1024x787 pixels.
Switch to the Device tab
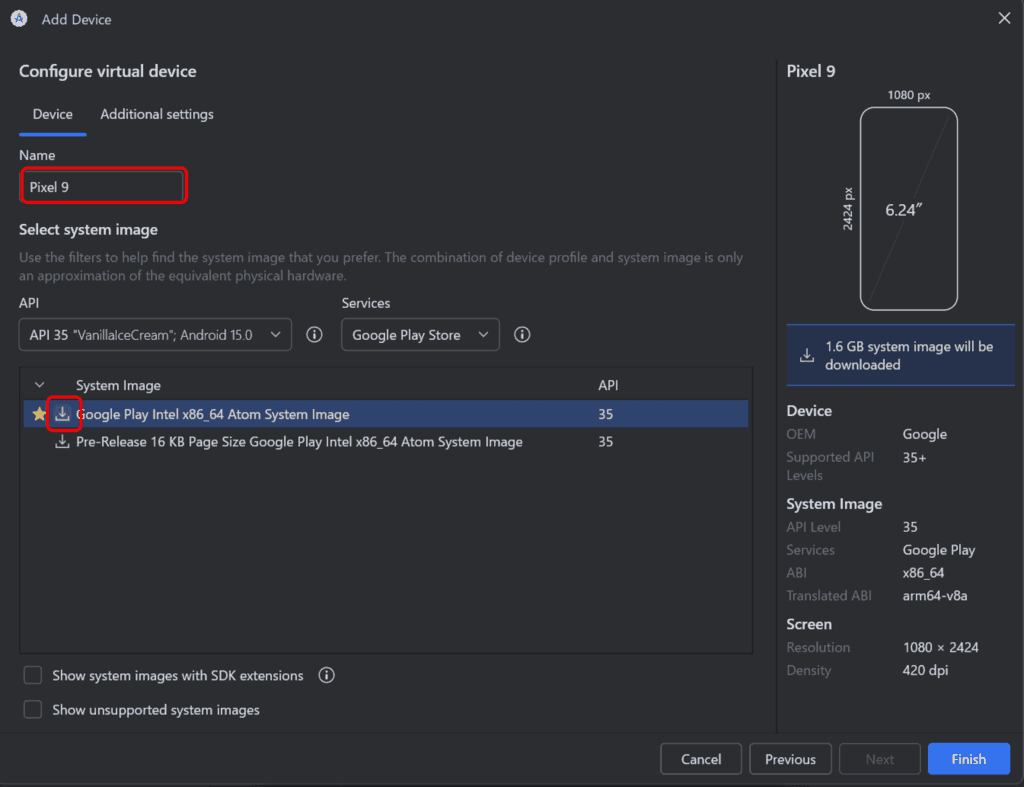point(53,114)
